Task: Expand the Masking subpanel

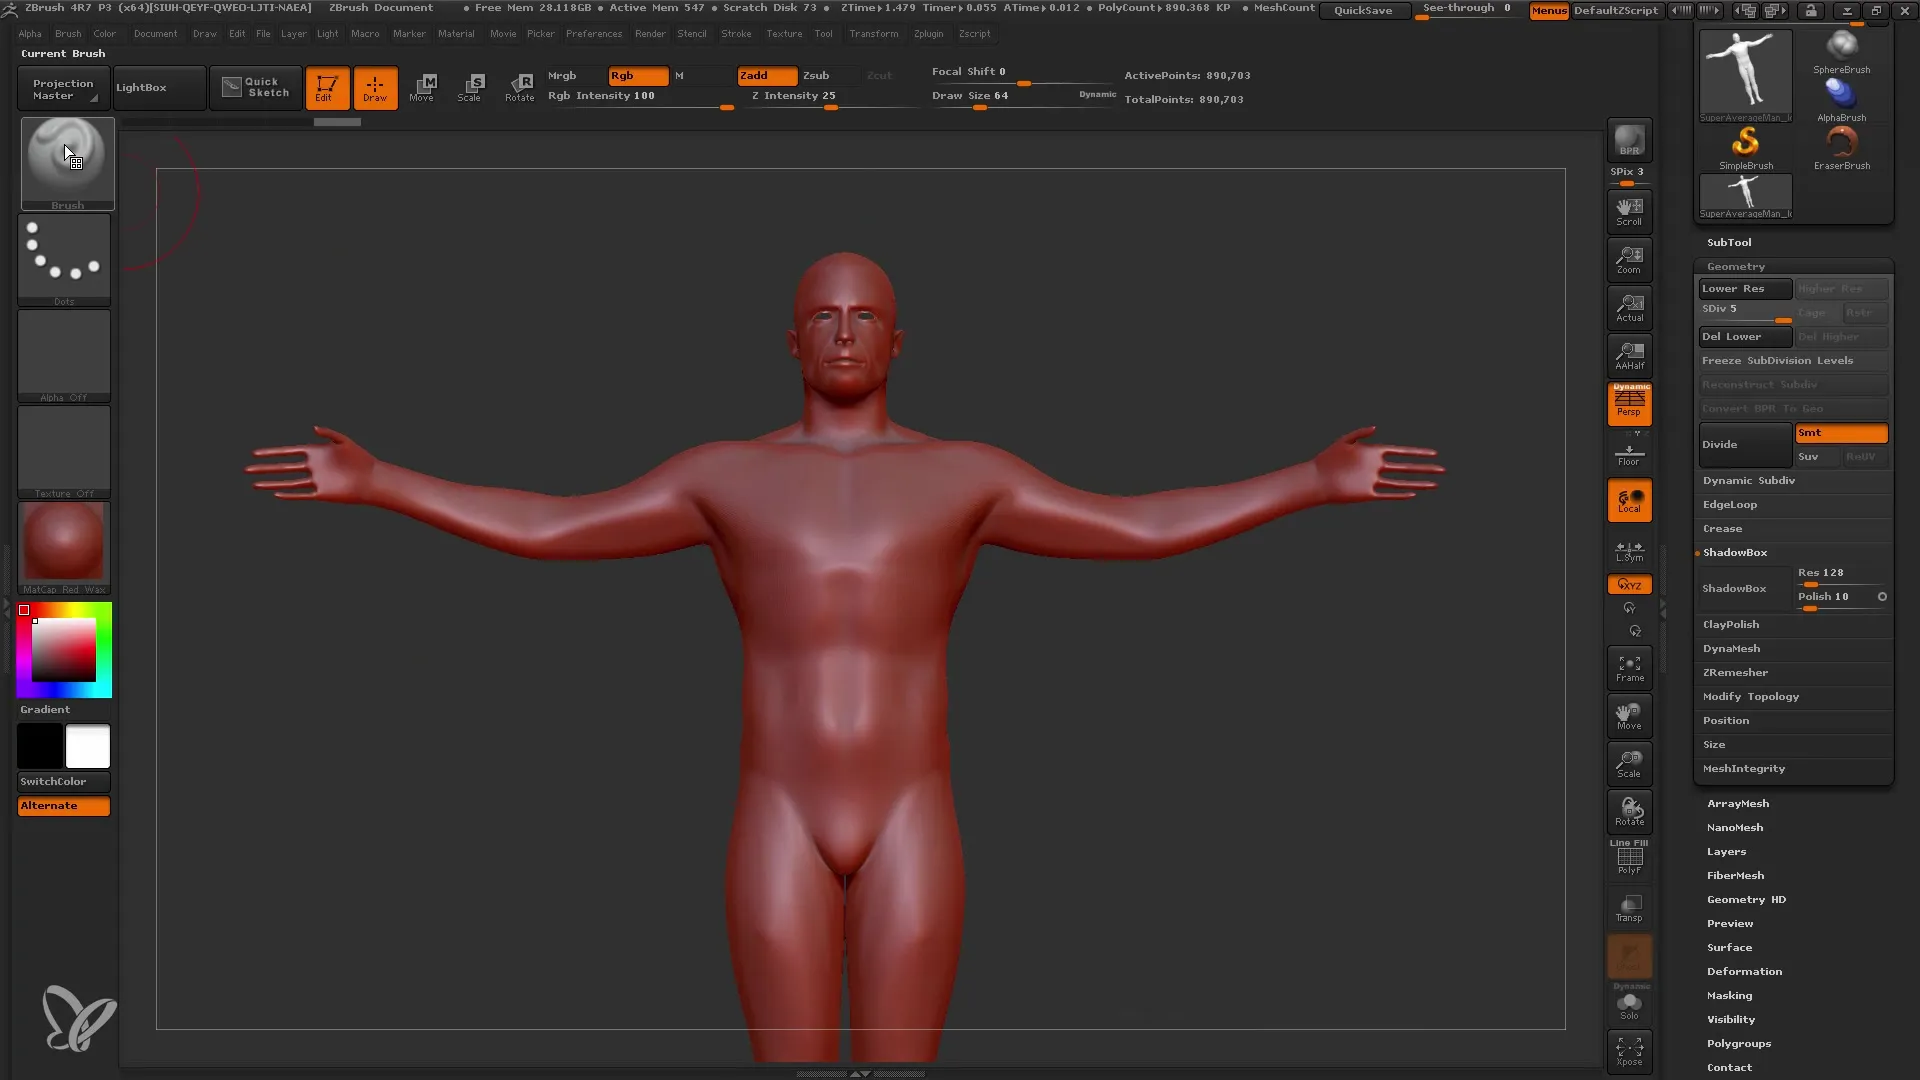Action: pos(1729,994)
